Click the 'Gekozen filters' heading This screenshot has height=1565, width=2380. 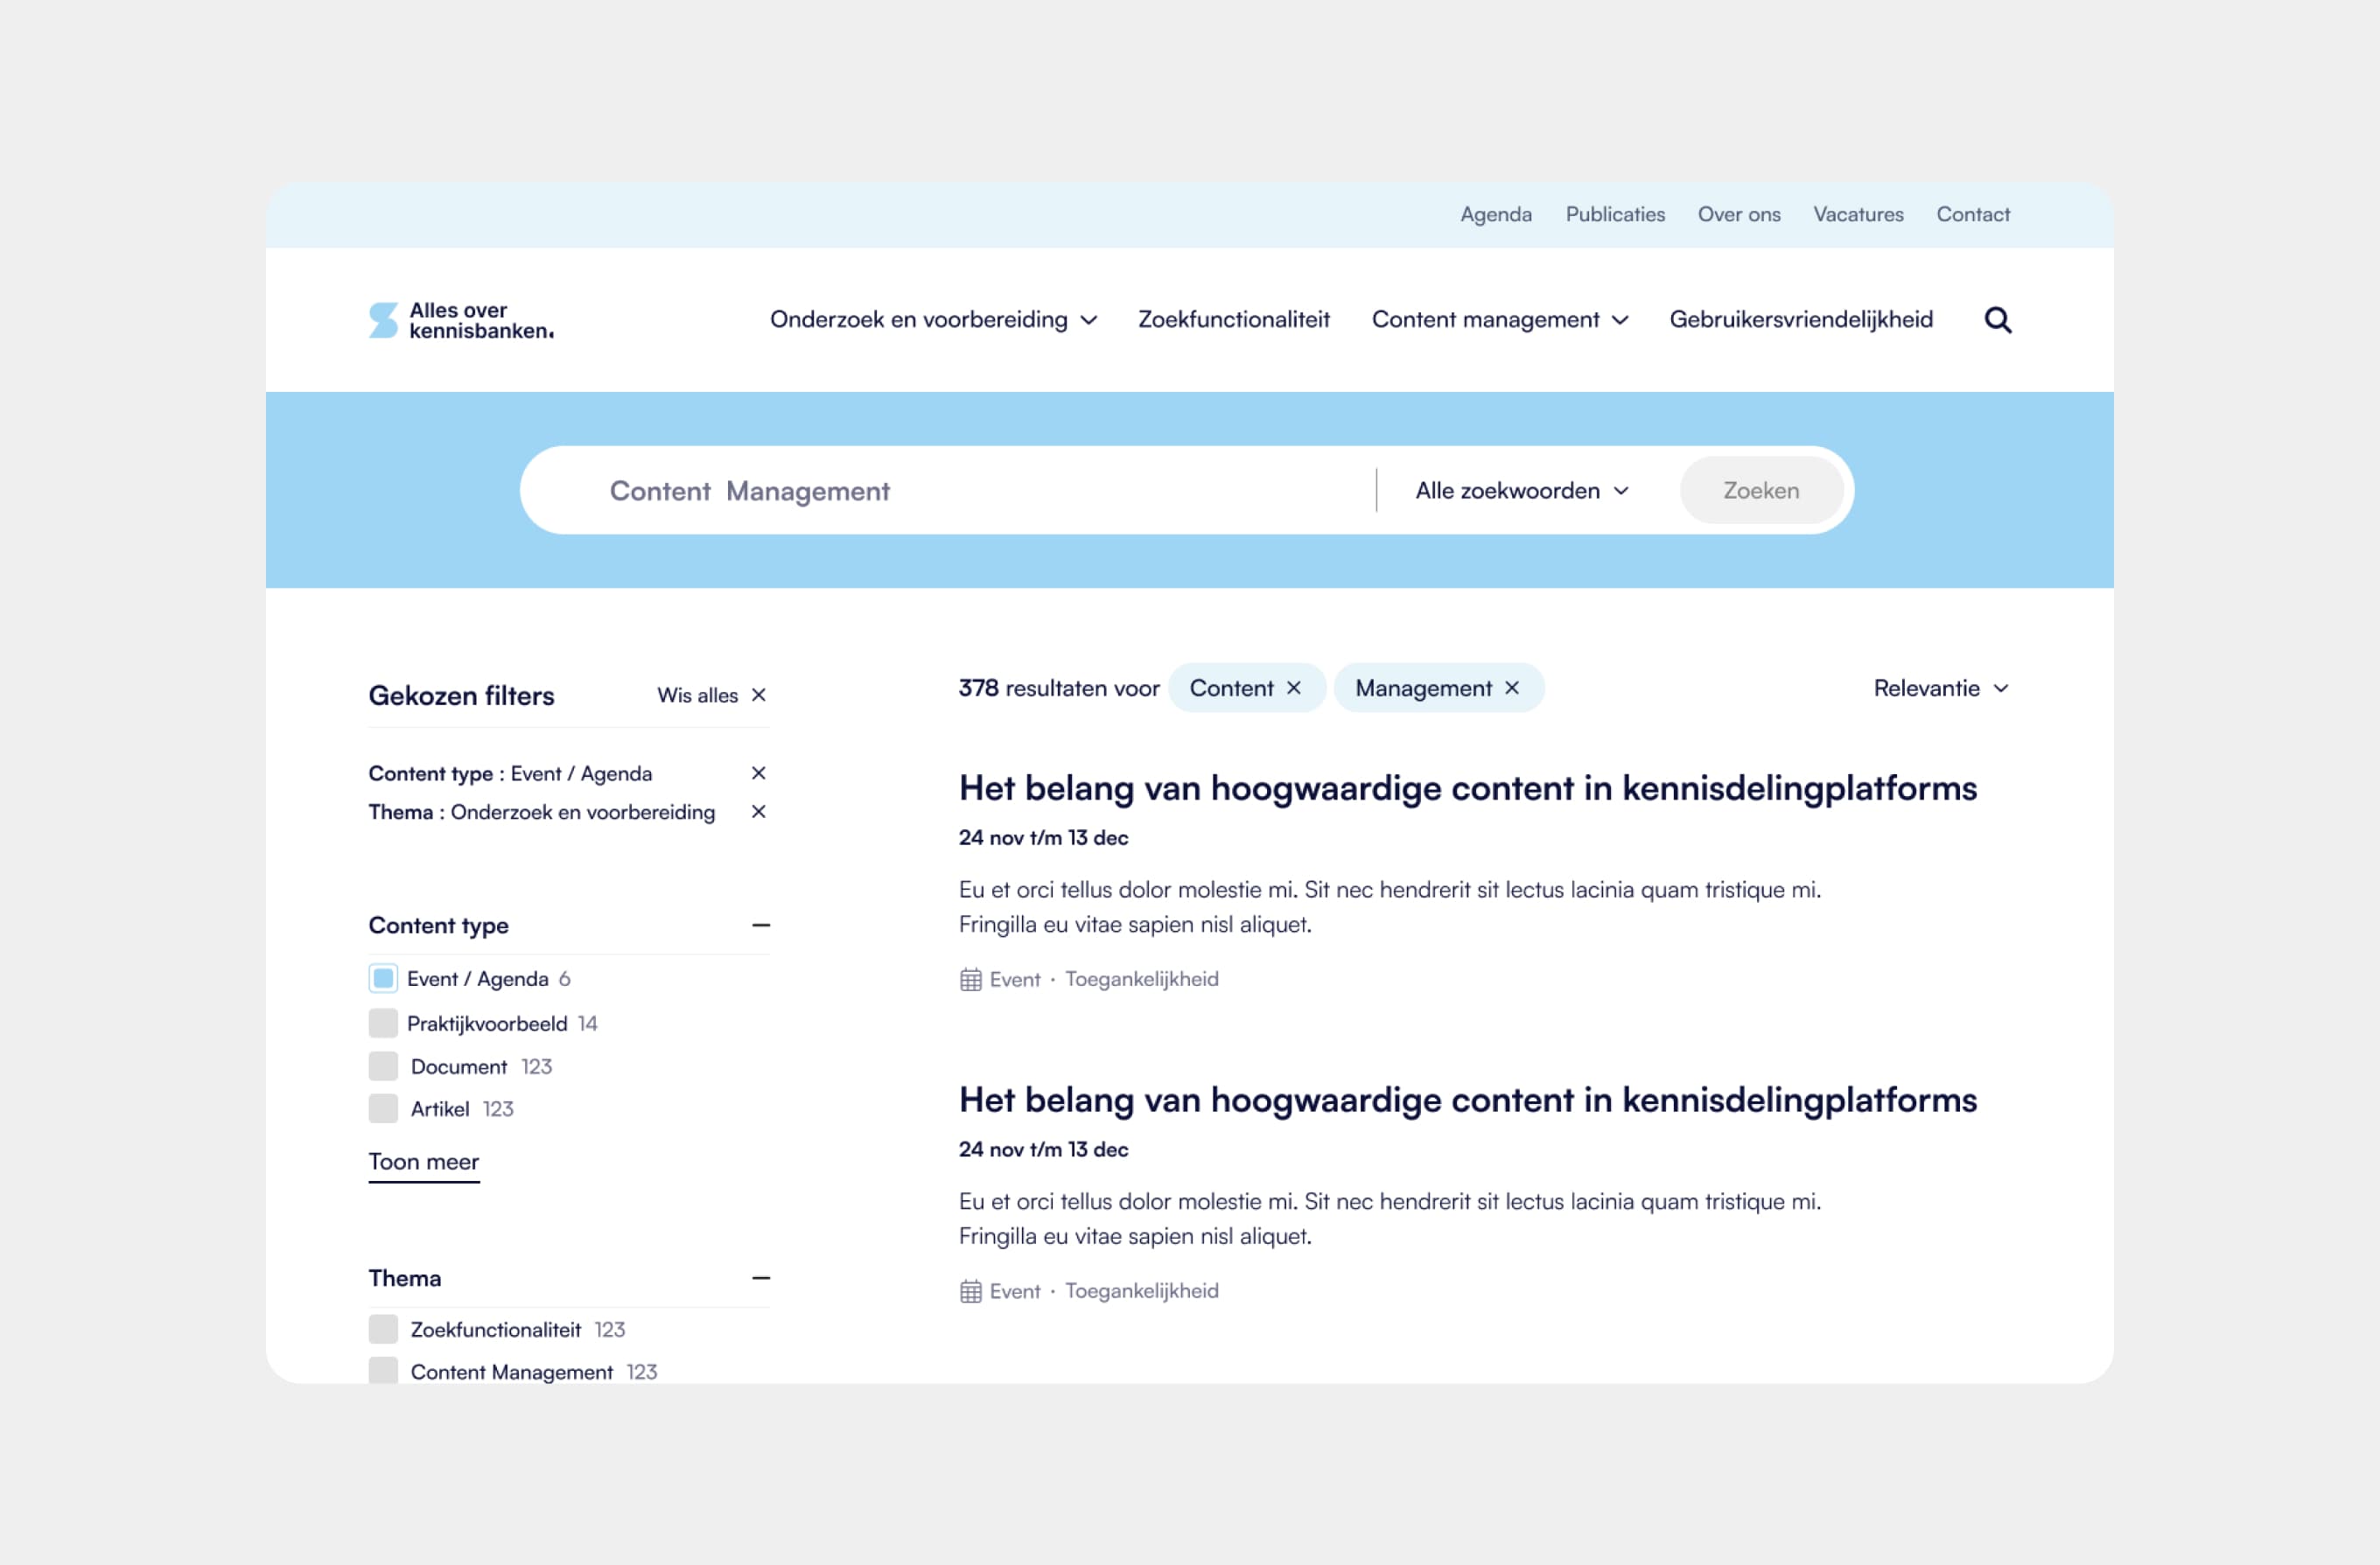click(461, 696)
